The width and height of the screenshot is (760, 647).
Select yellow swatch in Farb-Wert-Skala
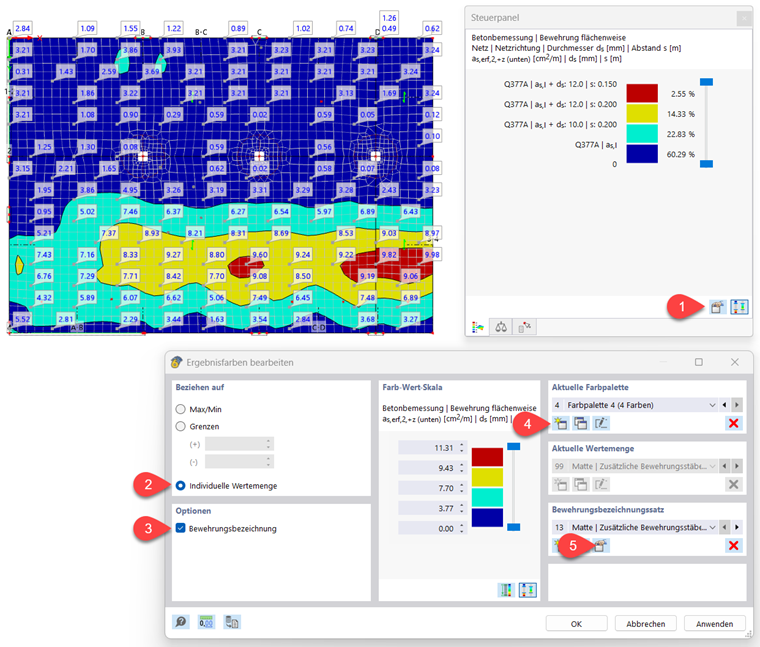click(x=487, y=477)
